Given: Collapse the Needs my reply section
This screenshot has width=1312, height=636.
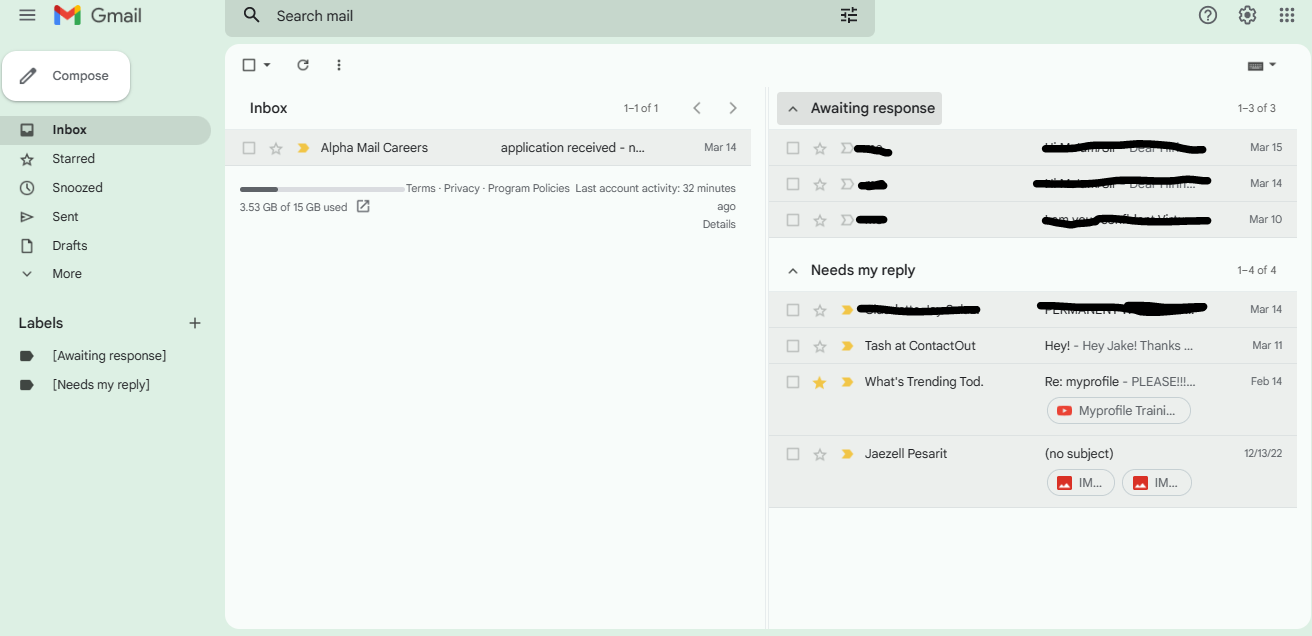Looking at the screenshot, I should 793,270.
